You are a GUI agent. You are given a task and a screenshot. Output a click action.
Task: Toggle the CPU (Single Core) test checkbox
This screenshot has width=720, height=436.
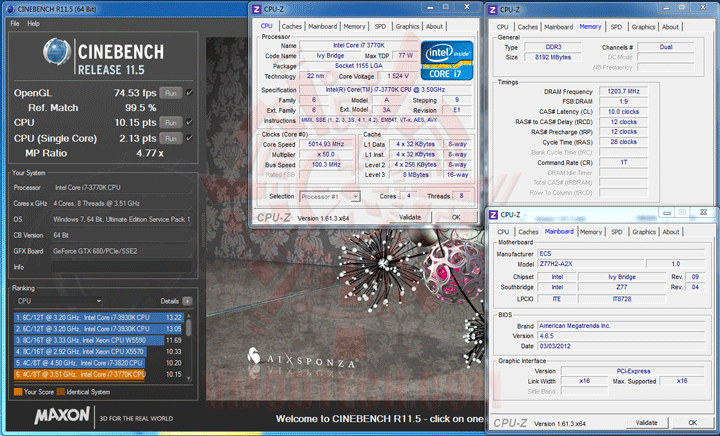(189, 138)
